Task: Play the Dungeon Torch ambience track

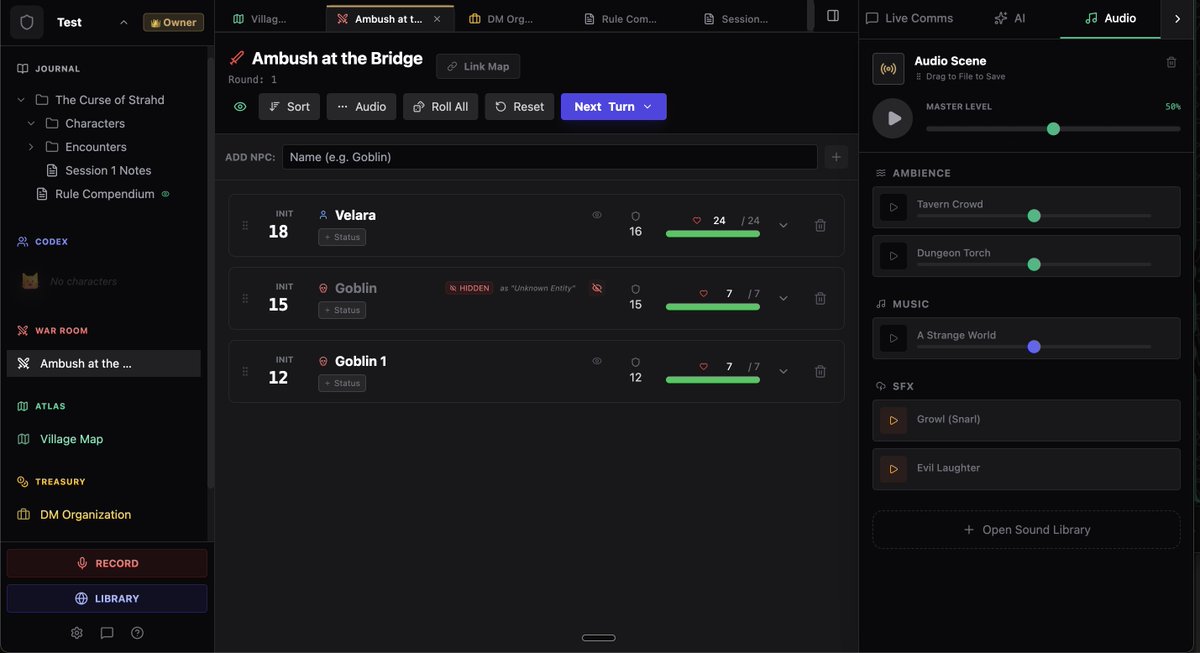Action: point(894,255)
